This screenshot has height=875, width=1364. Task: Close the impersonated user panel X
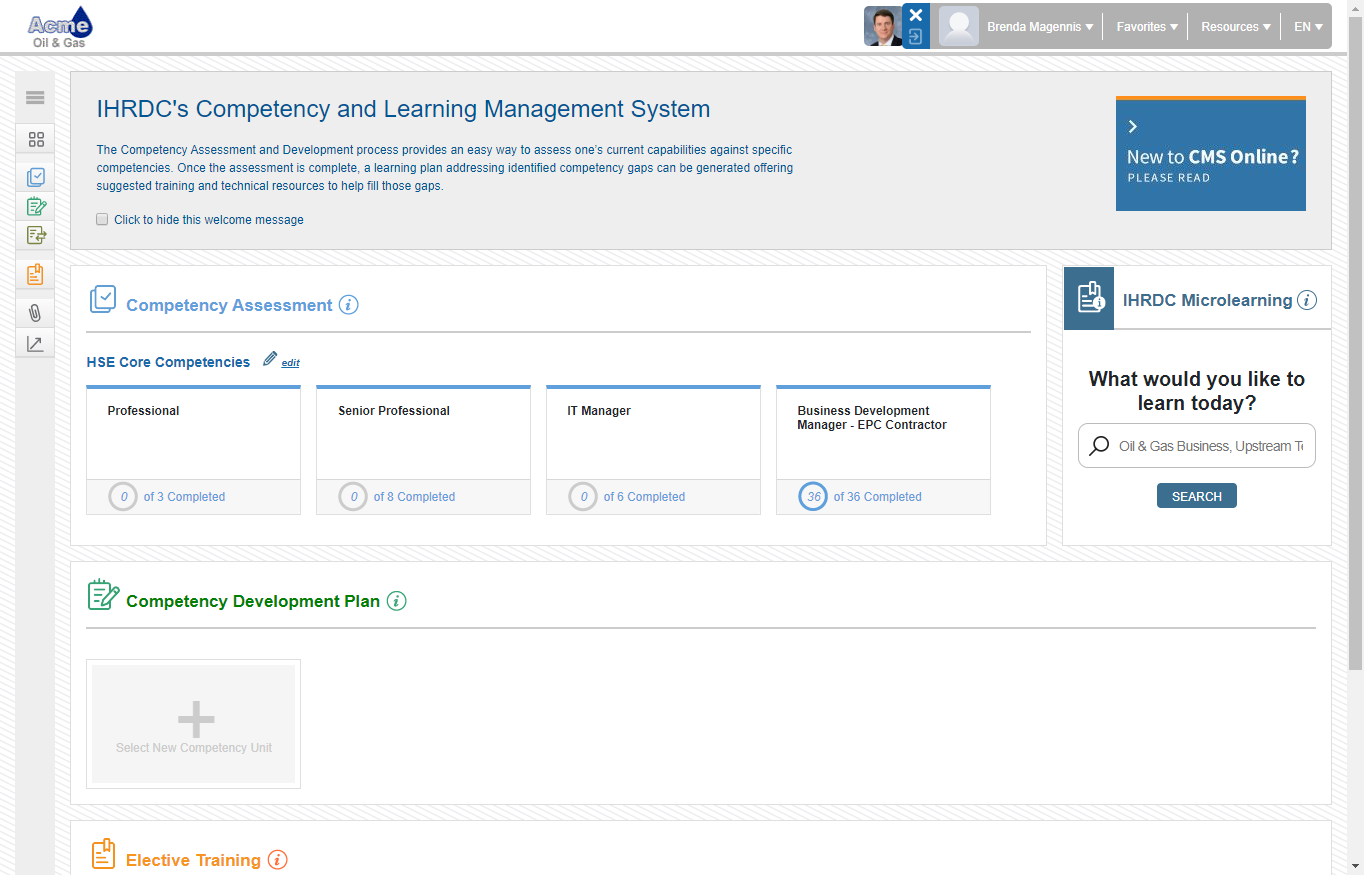click(x=916, y=15)
